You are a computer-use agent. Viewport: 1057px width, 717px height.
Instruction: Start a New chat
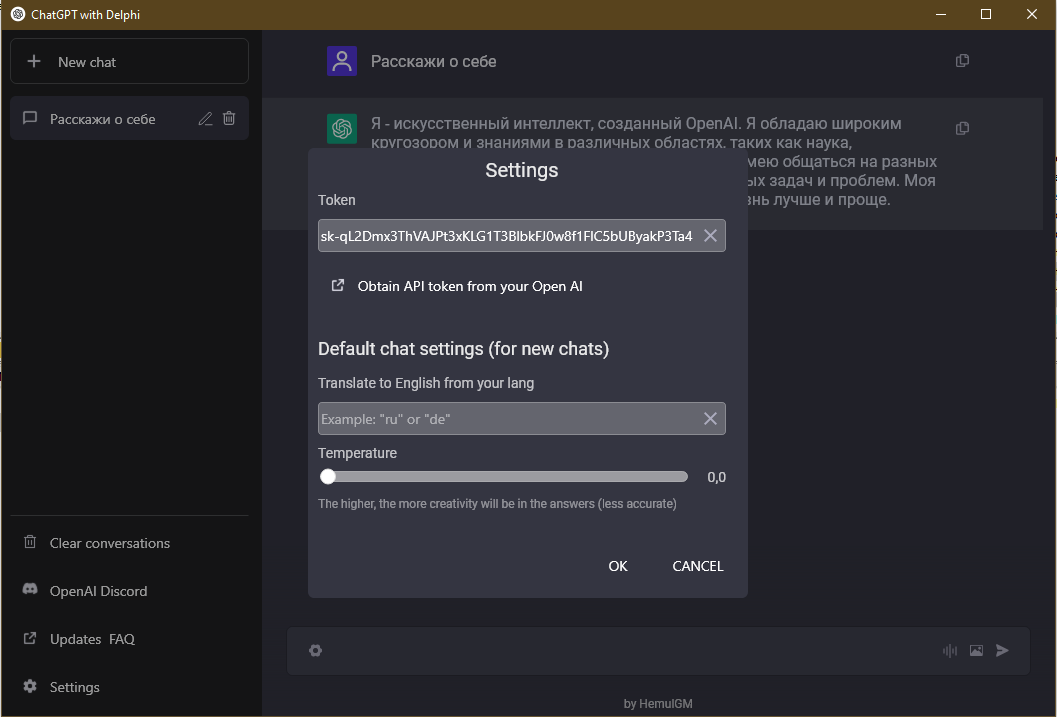[129, 61]
